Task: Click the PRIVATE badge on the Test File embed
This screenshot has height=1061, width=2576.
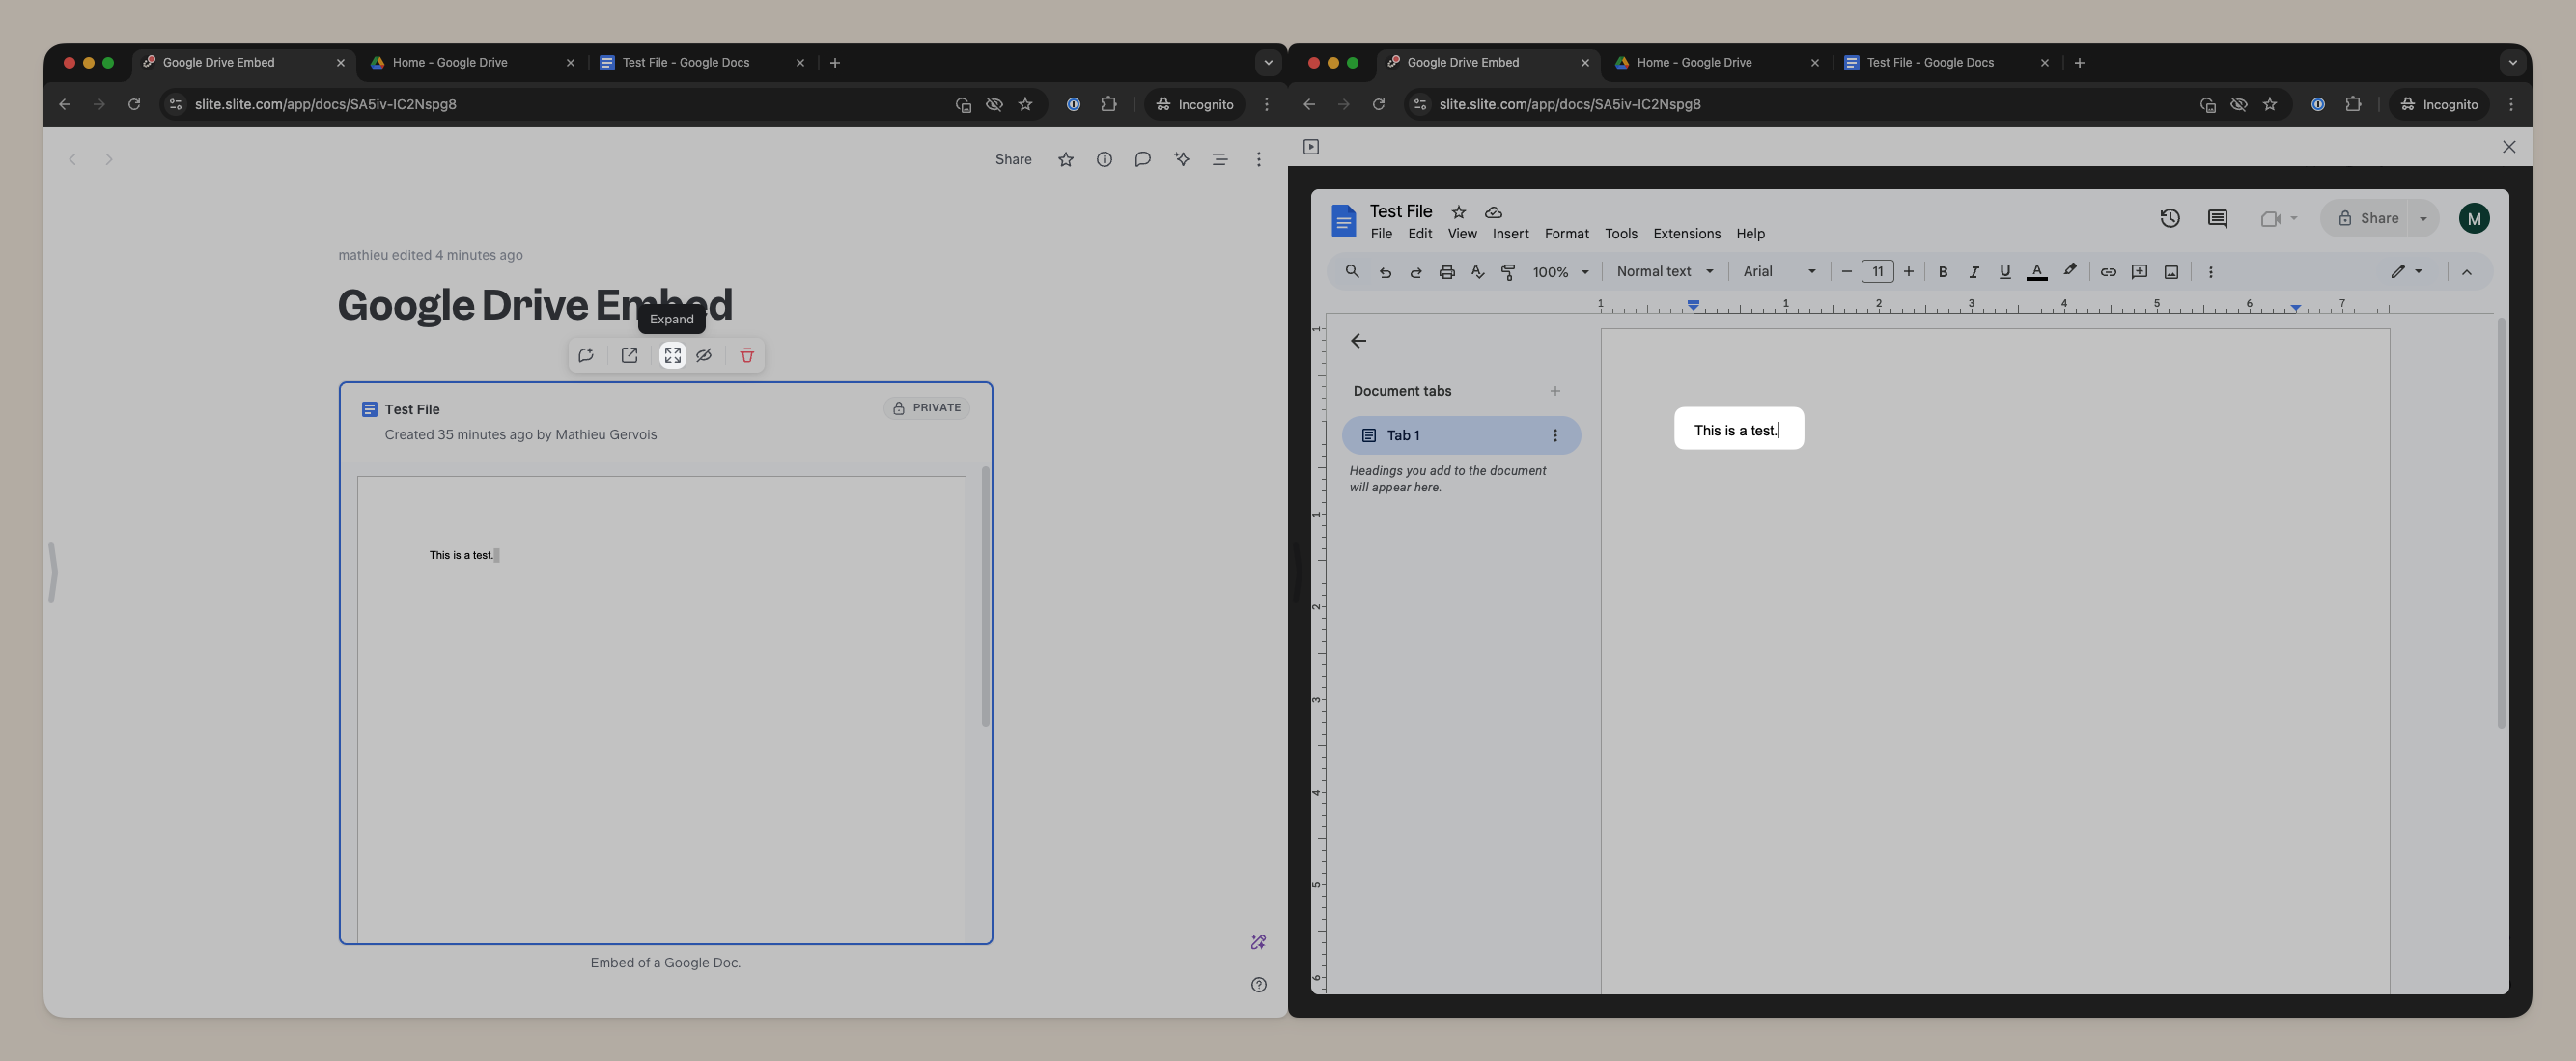Action: click(x=926, y=408)
